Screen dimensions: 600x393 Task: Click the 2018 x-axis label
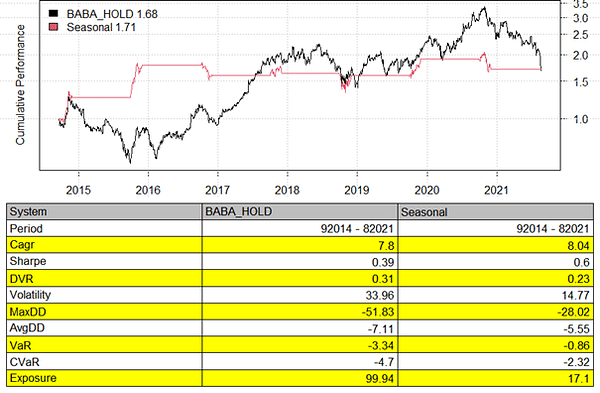coord(287,190)
